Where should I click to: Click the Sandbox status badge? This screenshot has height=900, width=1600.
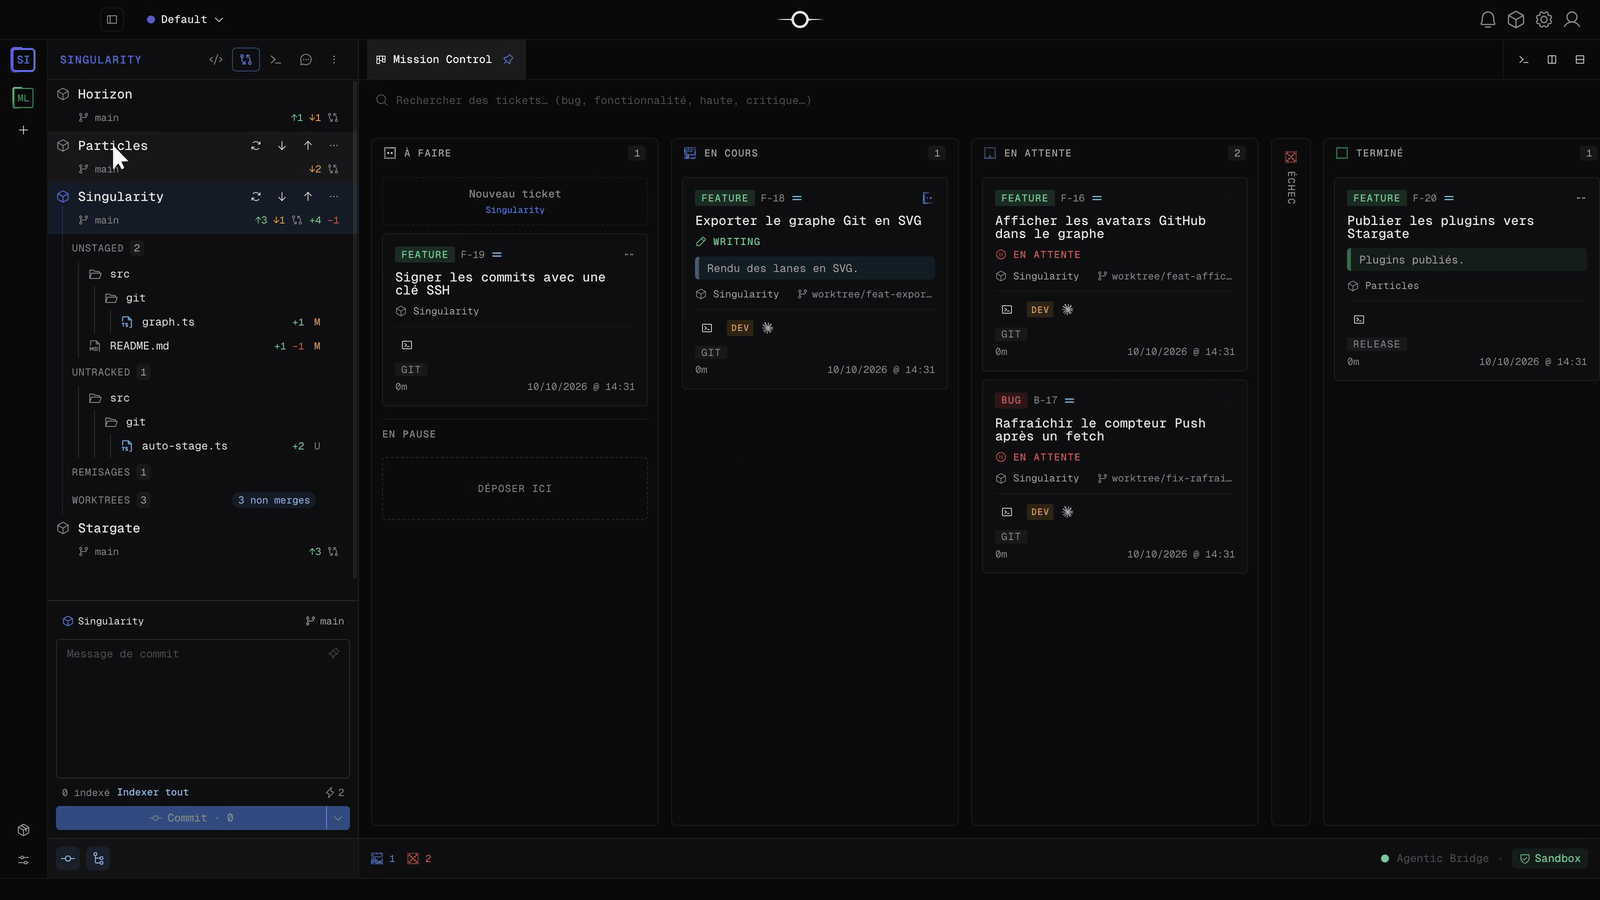pos(1550,858)
